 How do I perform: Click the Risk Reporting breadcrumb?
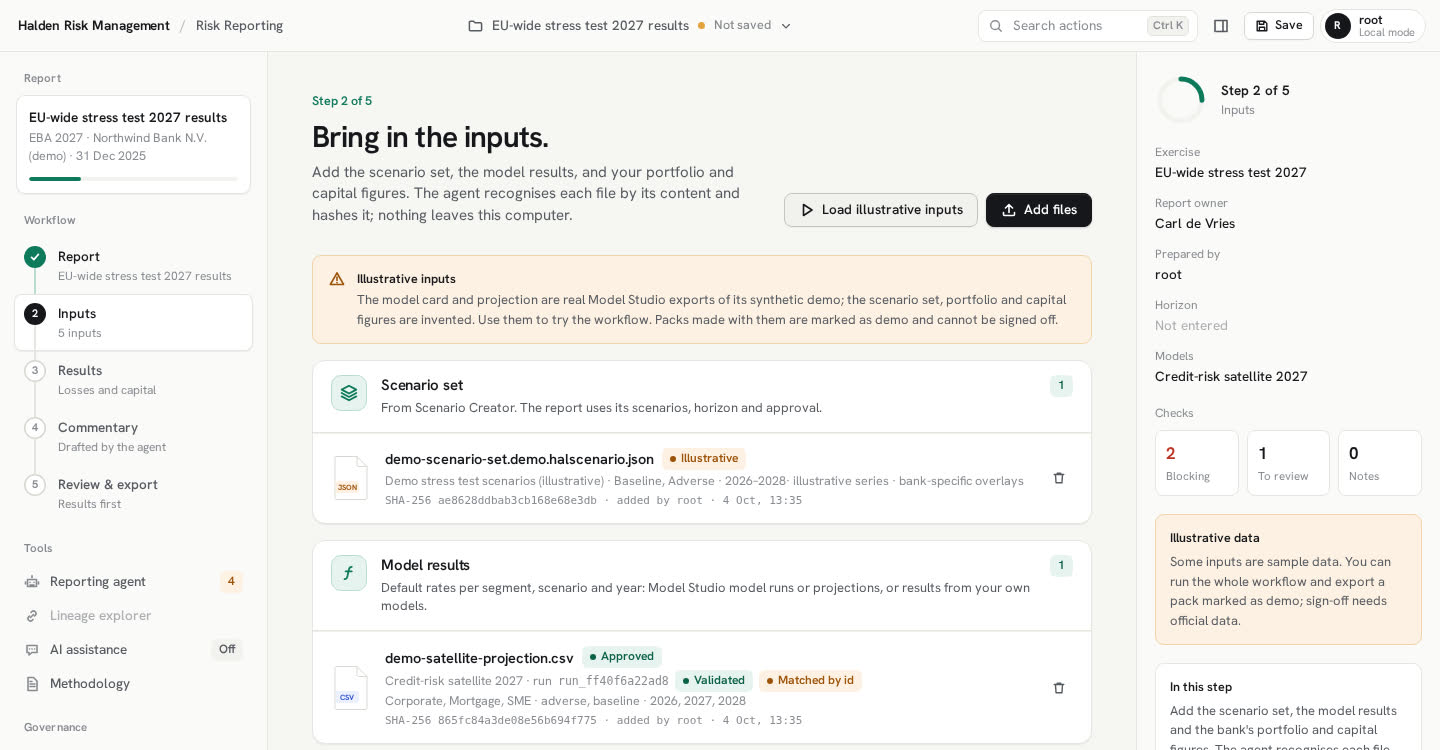pos(240,26)
